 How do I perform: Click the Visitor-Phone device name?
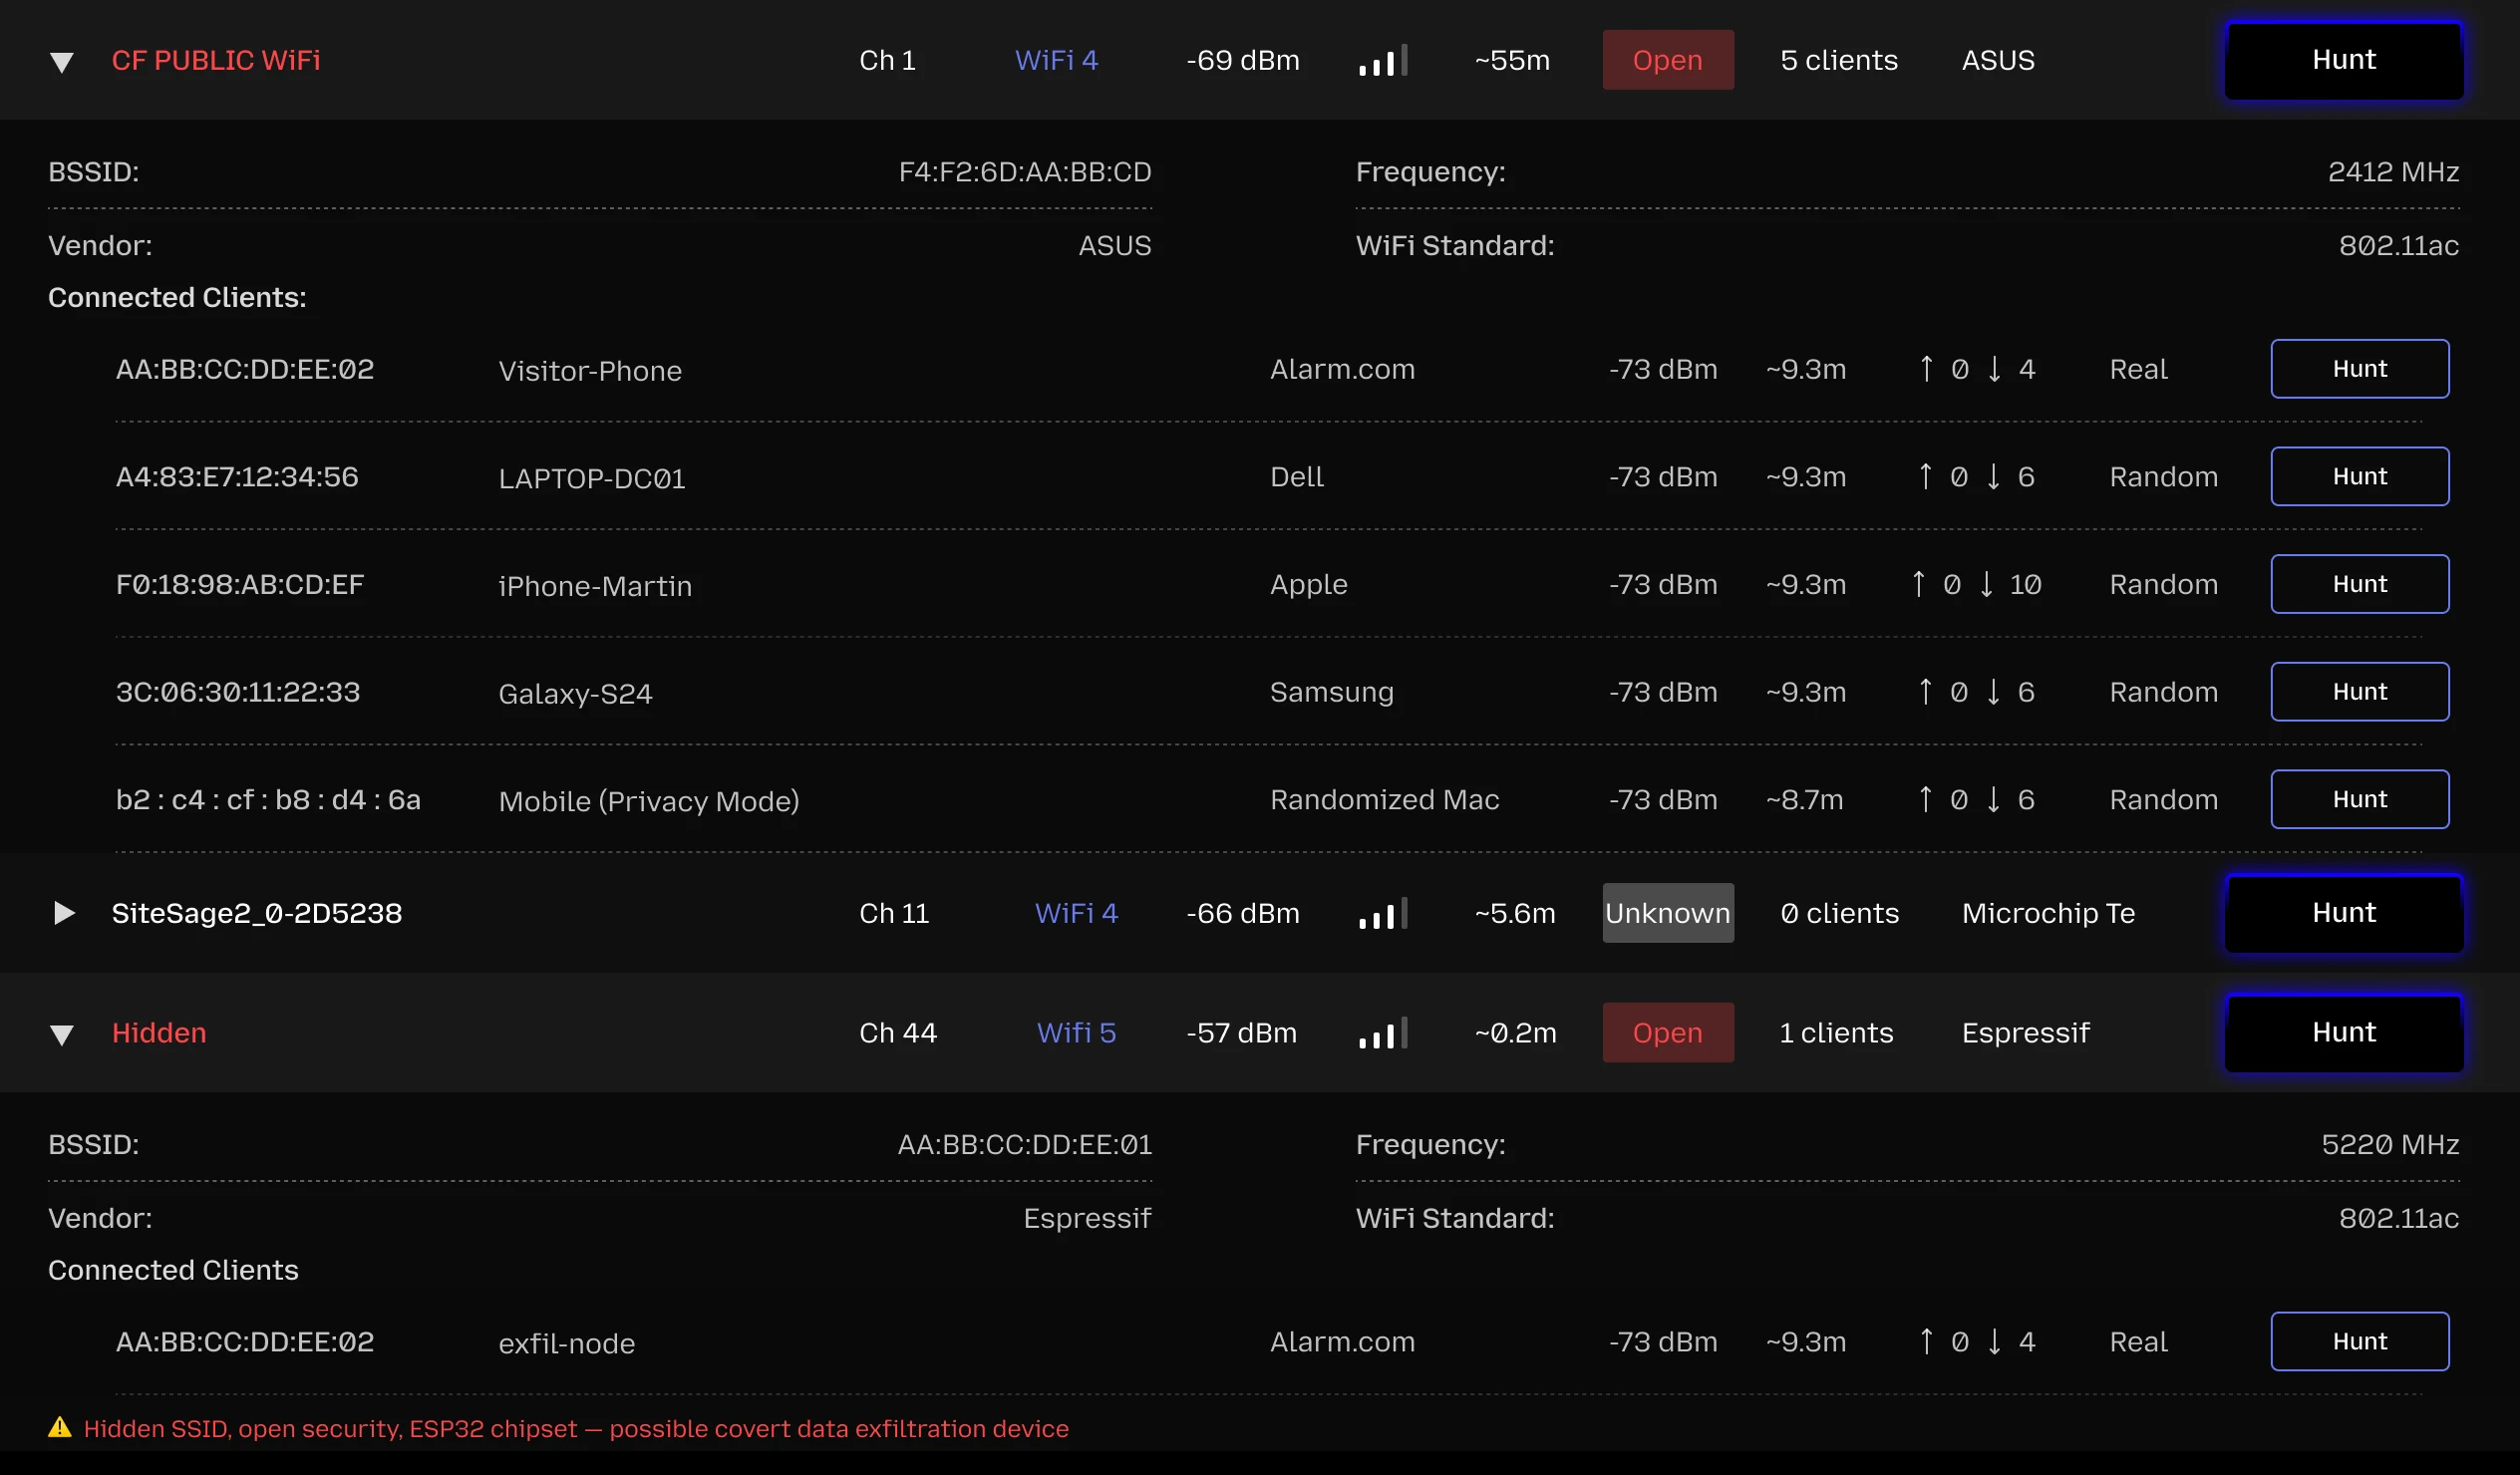click(590, 371)
